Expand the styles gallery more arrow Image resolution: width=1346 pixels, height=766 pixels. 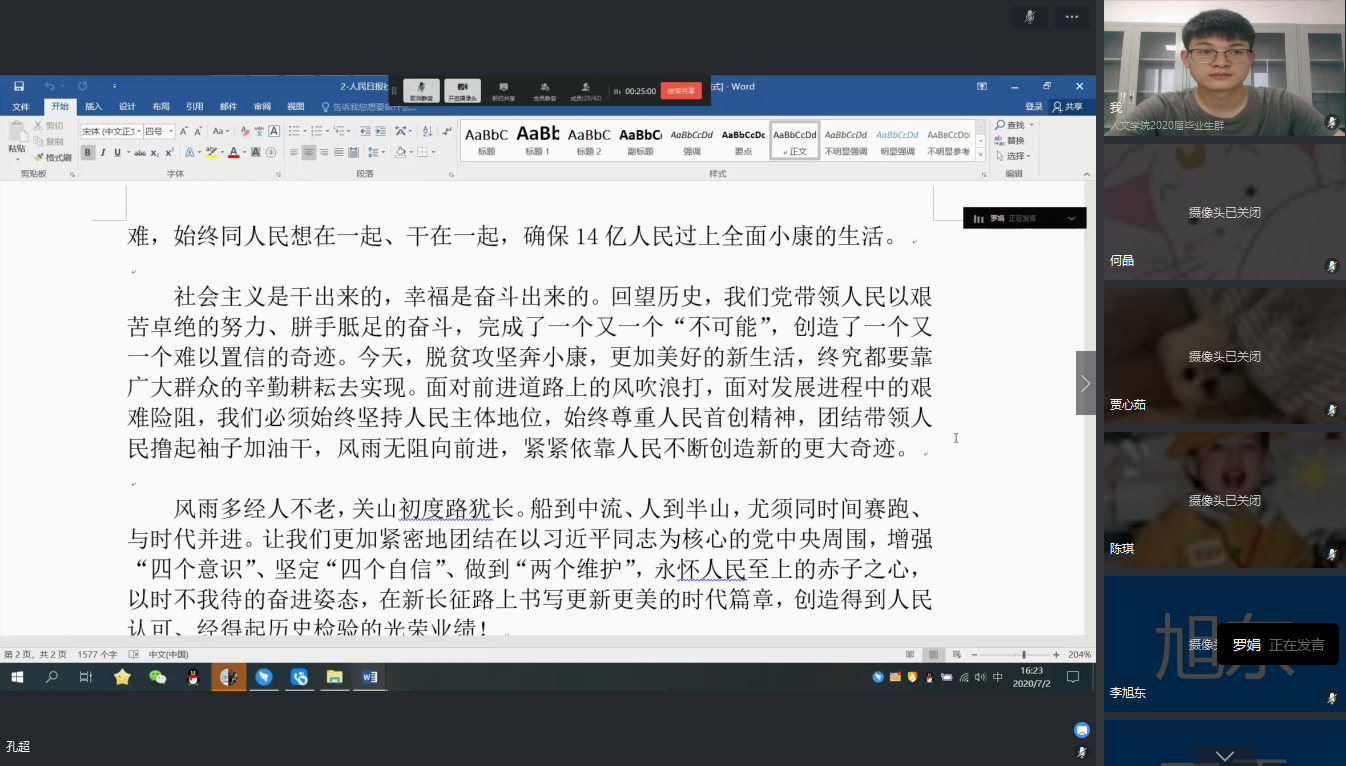tap(981, 155)
